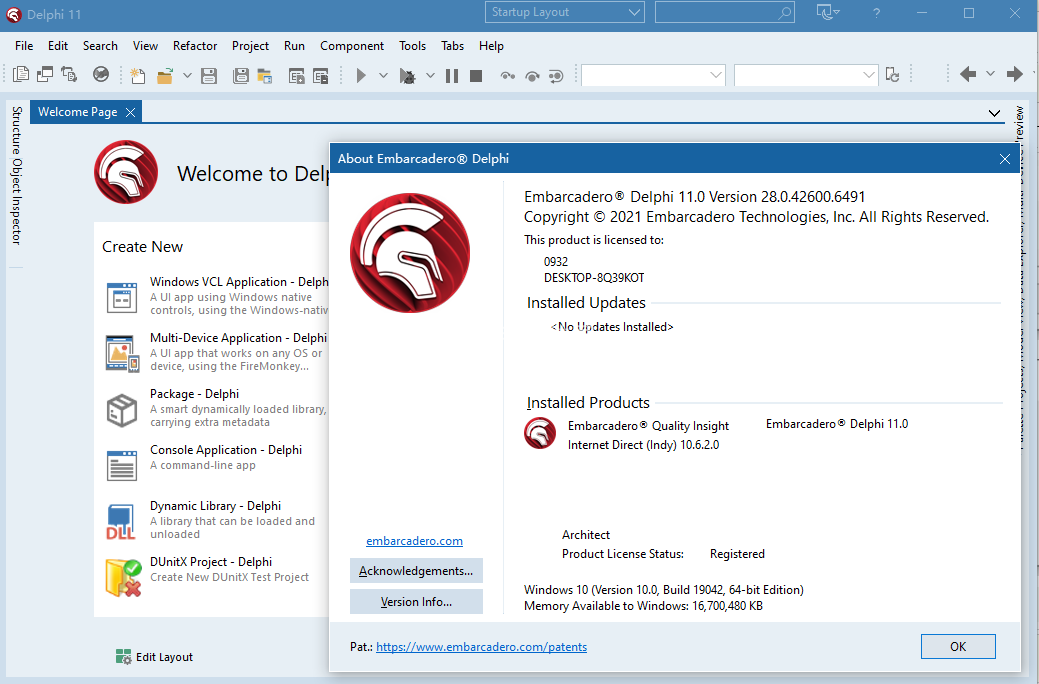Click the Open folder toolbar icon

(x=165, y=75)
